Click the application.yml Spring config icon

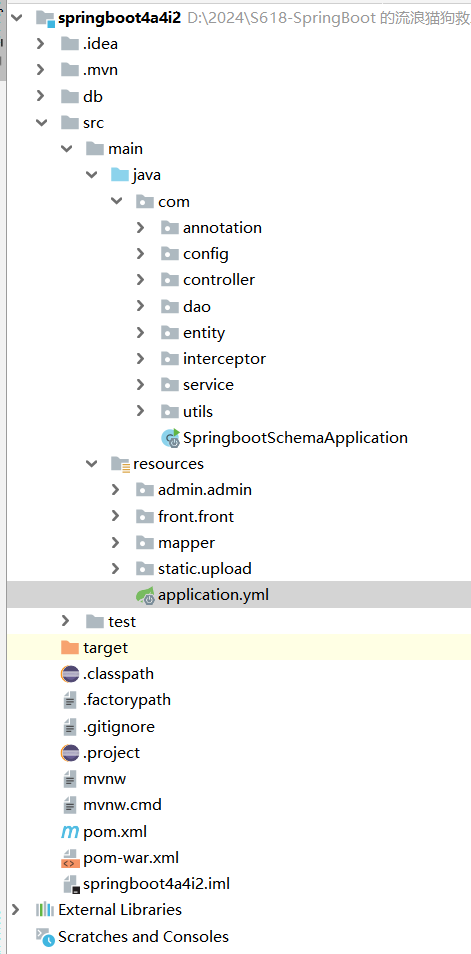(x=145, y=595)
